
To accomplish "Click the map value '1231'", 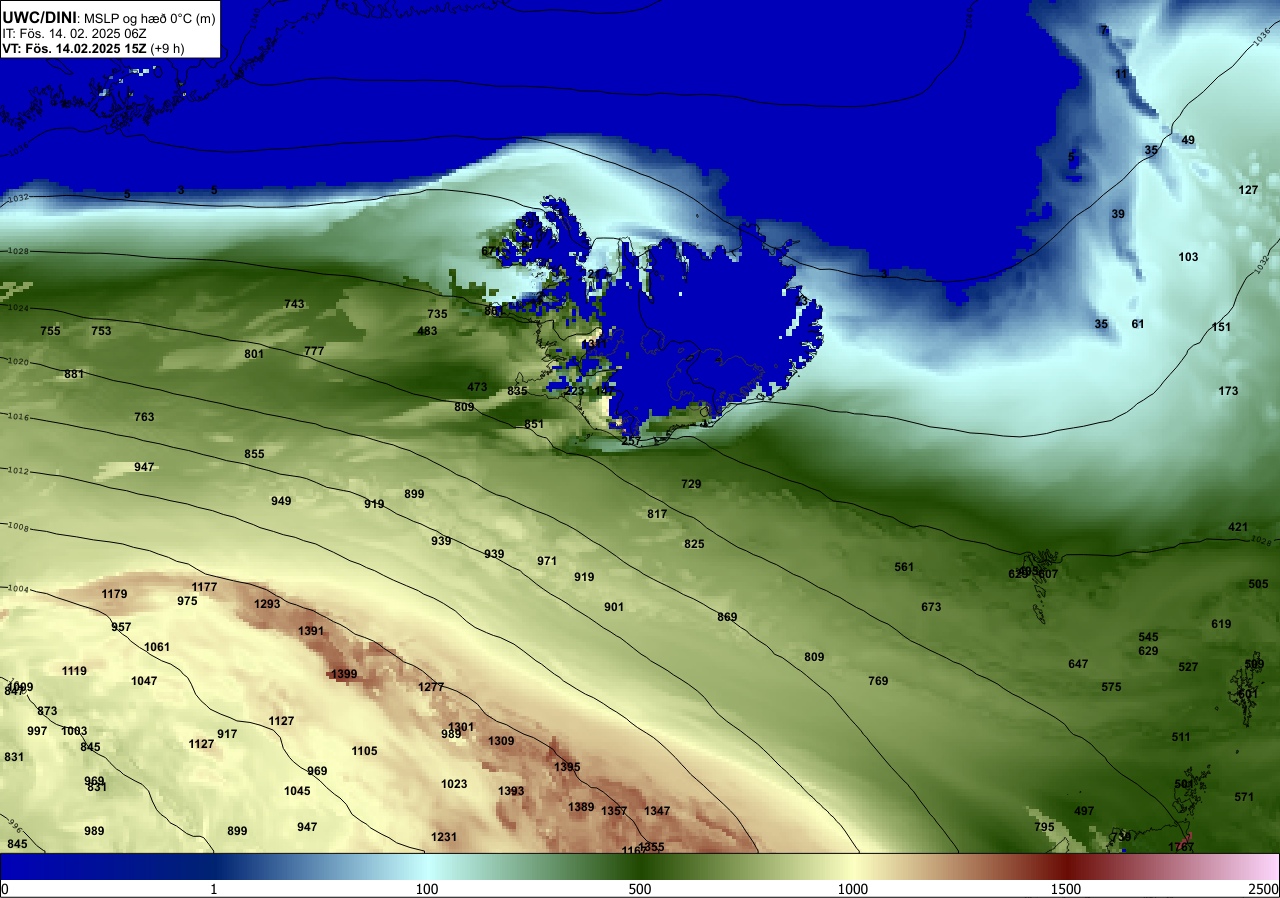I will click(444, 837).
